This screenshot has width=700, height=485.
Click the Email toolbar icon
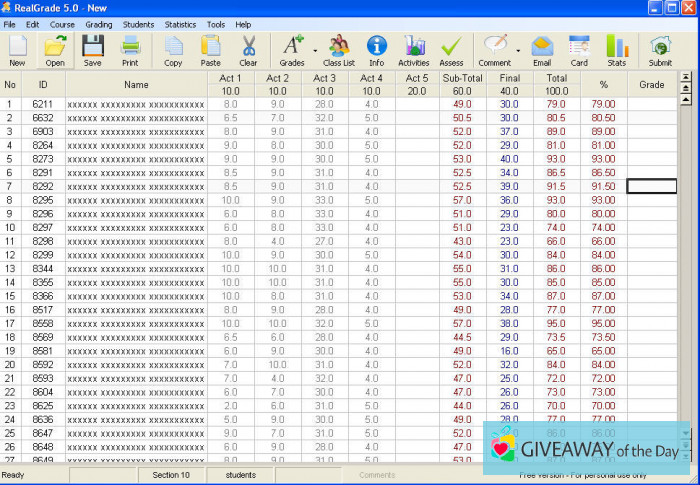point(542,49)
